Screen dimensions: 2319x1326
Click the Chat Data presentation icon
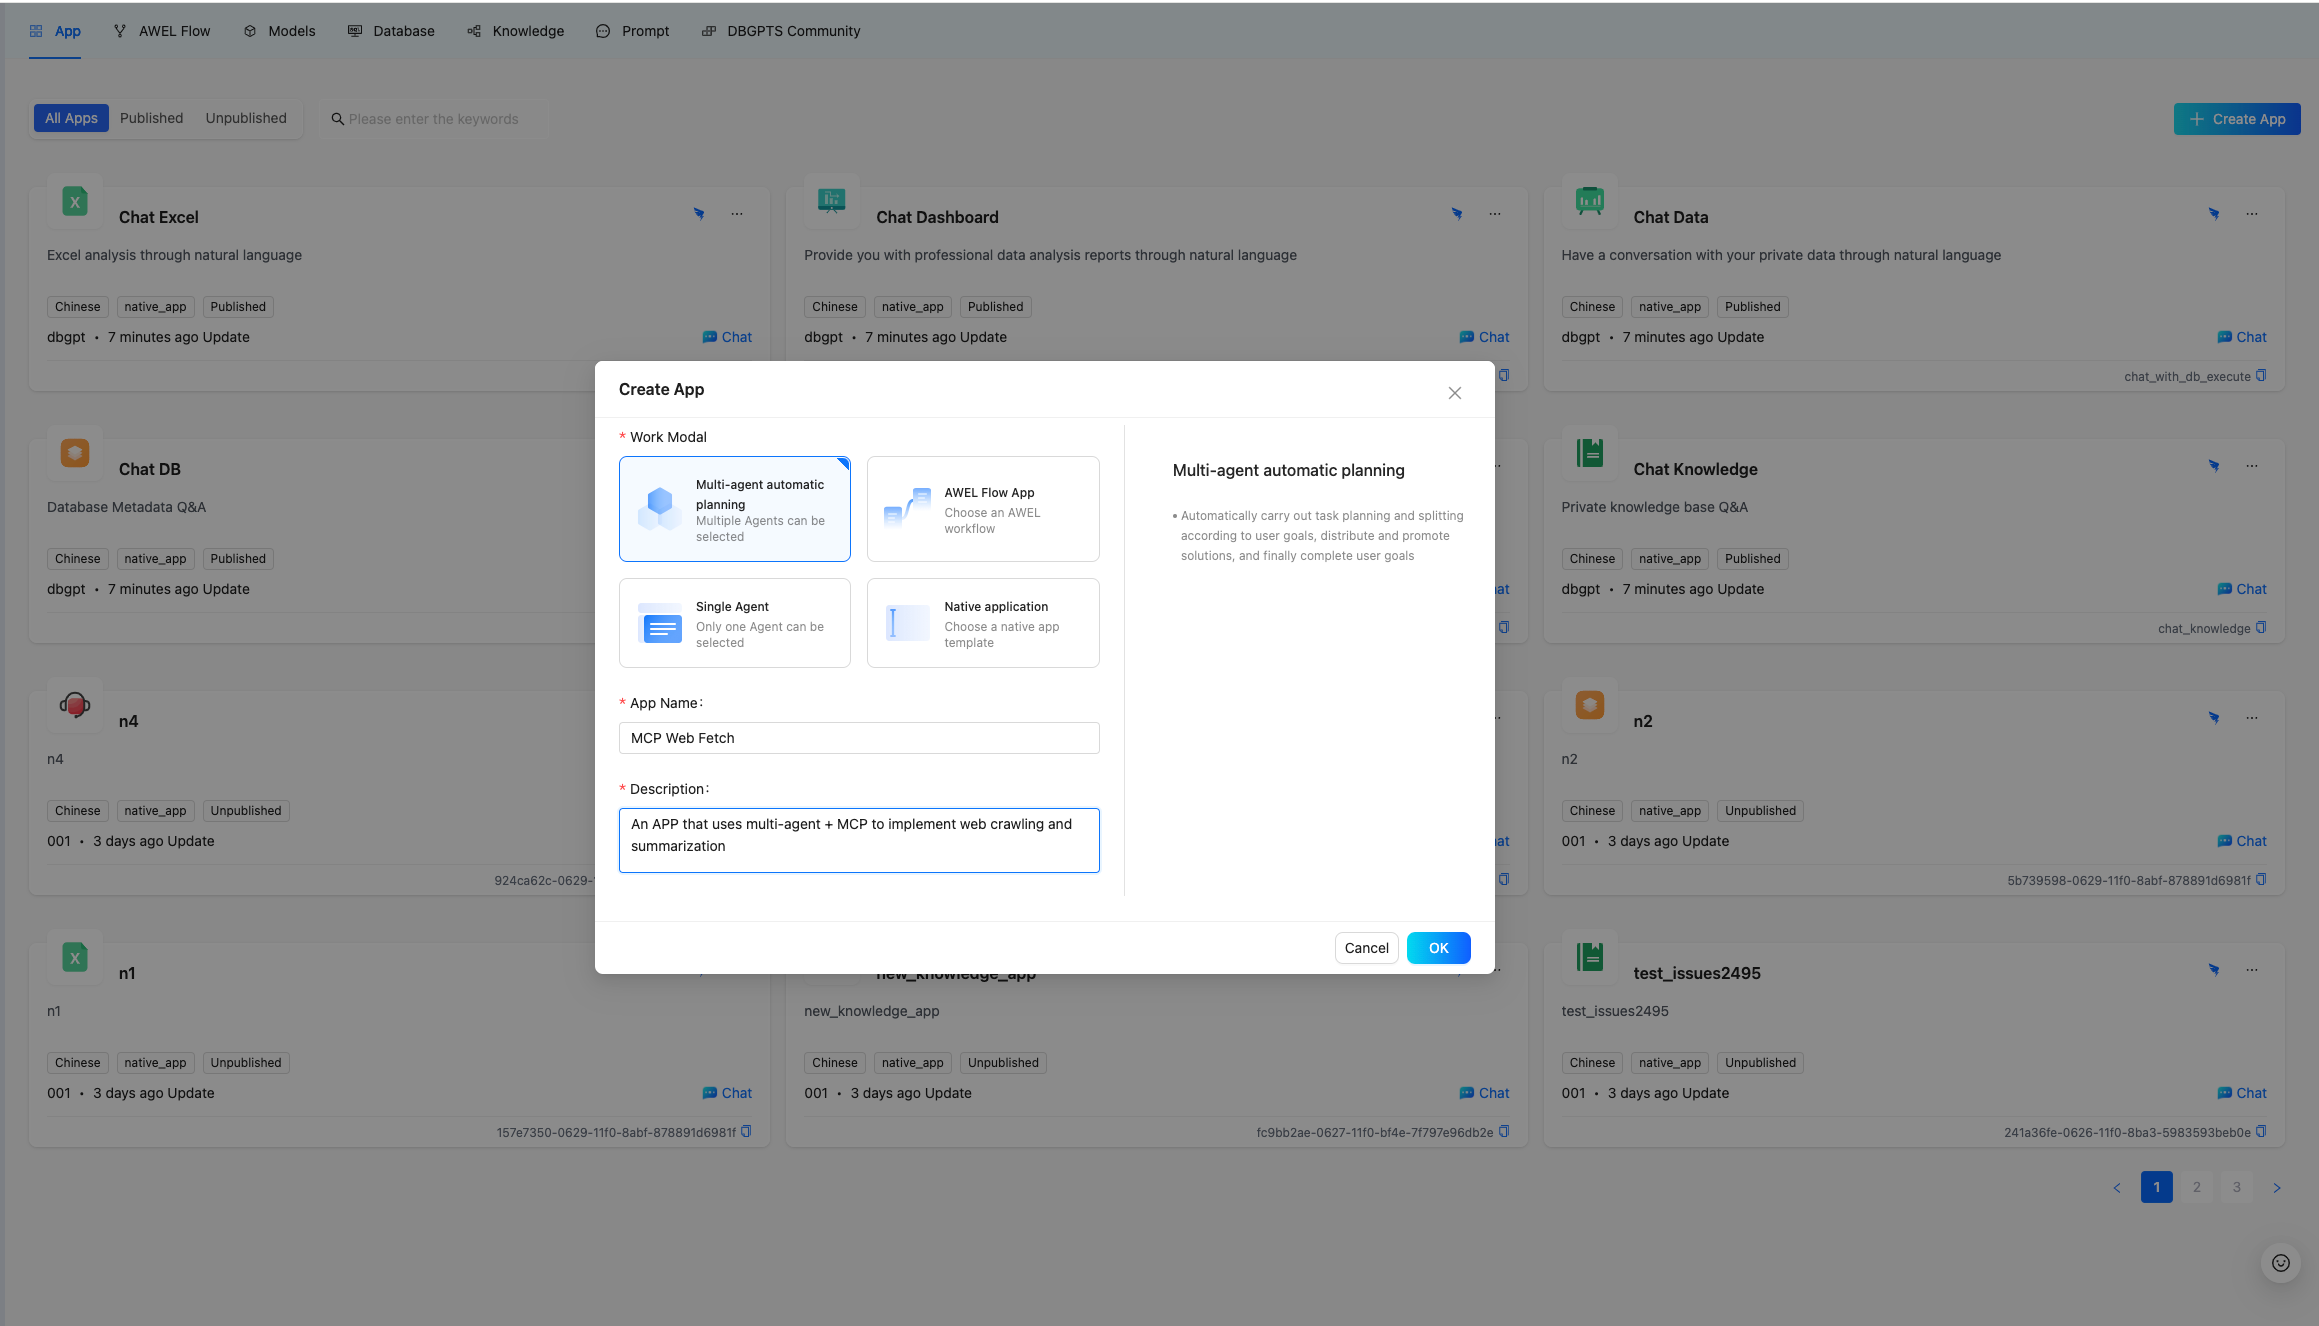point(1589,201)
